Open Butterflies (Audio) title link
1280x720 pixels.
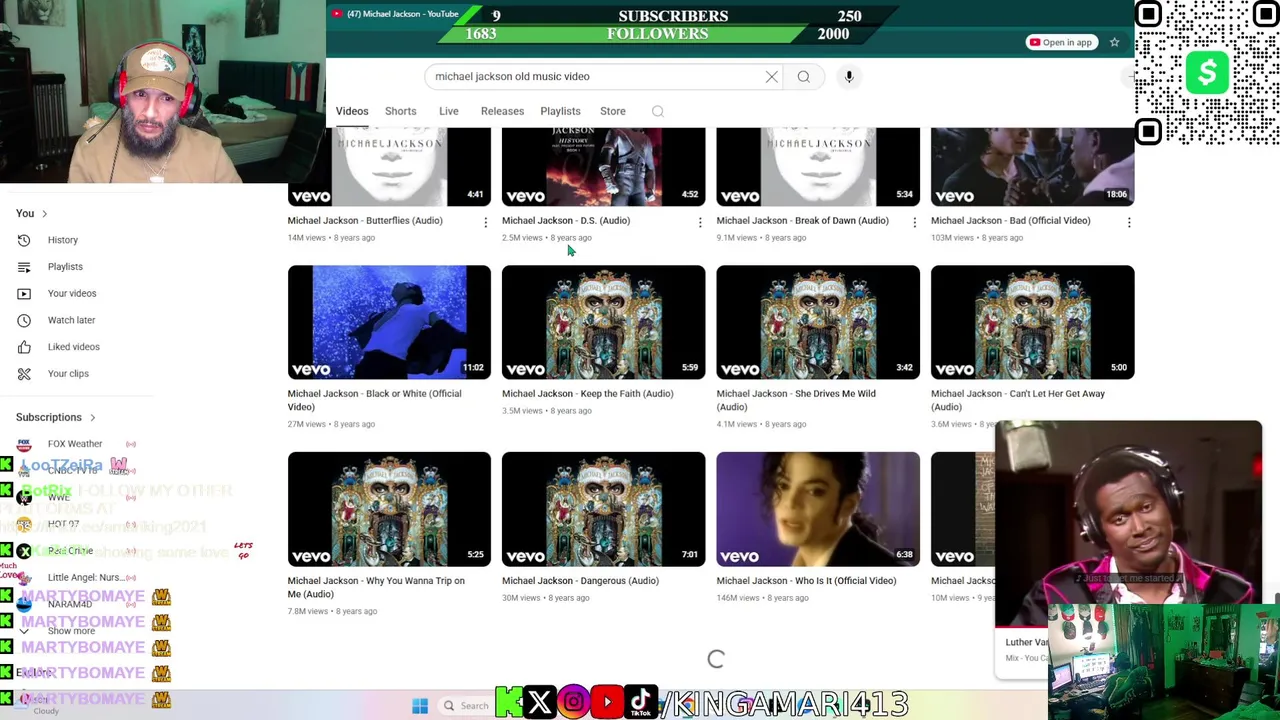pos(365,220)
